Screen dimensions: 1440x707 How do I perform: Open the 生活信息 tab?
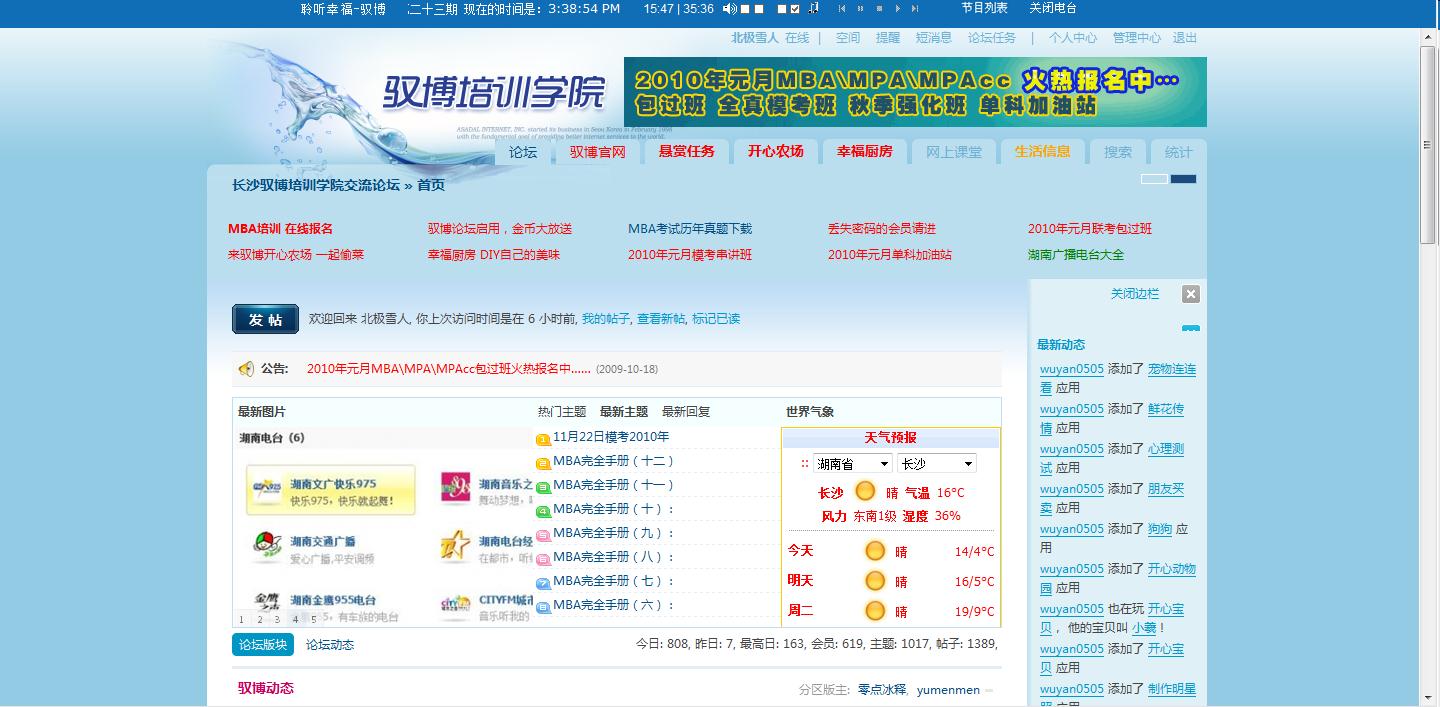point(1043,152)
